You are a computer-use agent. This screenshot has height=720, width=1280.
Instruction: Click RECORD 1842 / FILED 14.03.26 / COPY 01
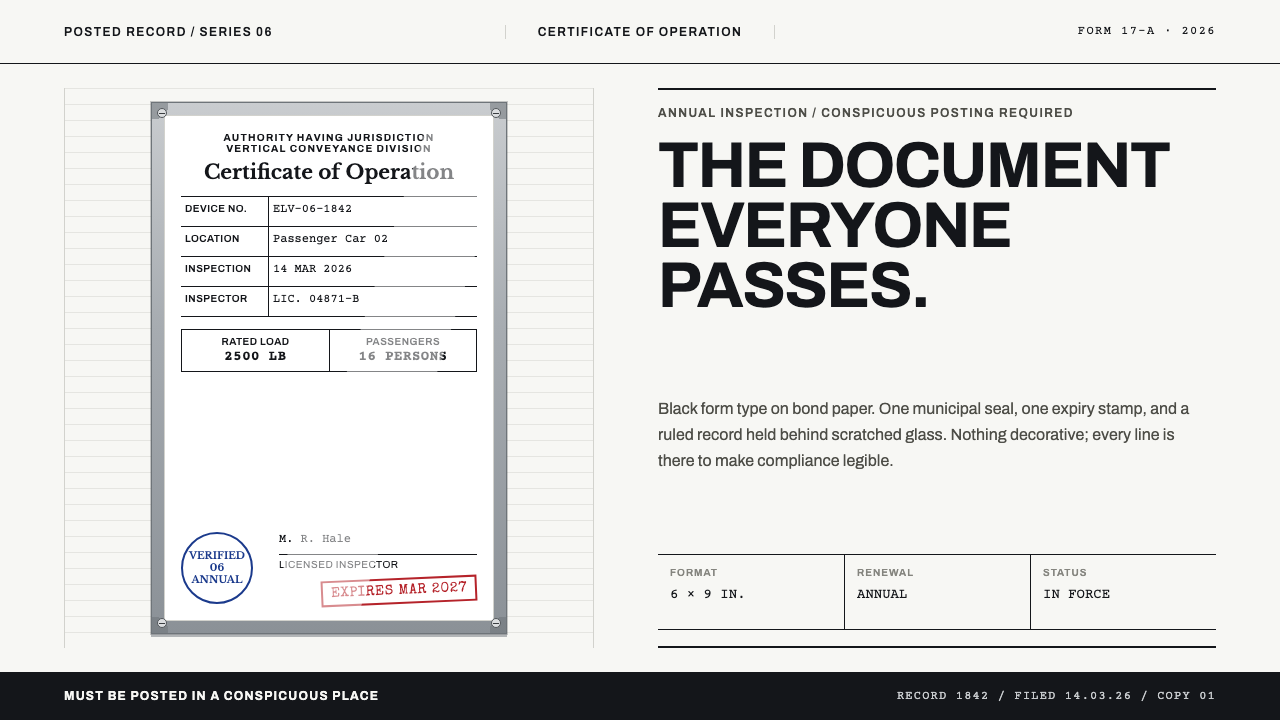tap(1056, 696)
